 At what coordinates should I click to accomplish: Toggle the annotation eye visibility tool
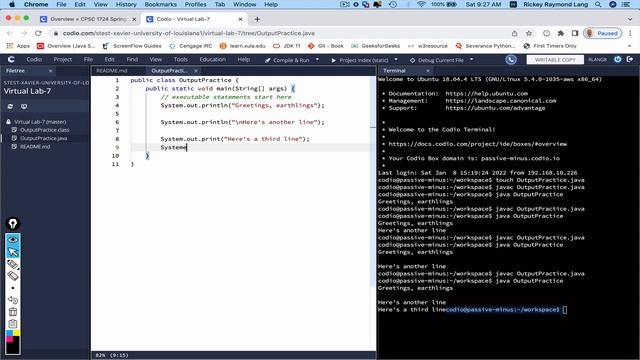pos(13,240)
